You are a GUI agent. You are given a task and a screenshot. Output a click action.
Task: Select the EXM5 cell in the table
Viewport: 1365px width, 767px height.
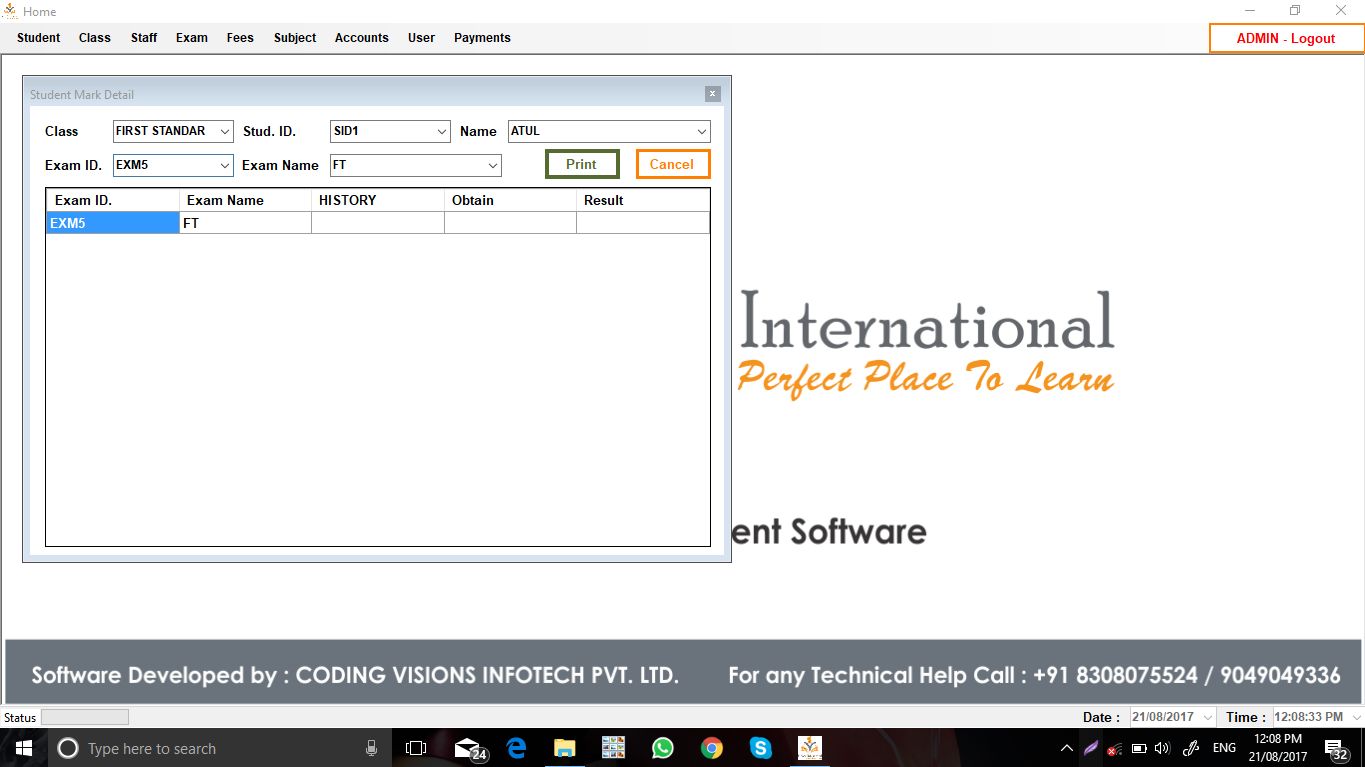(113, 223)
